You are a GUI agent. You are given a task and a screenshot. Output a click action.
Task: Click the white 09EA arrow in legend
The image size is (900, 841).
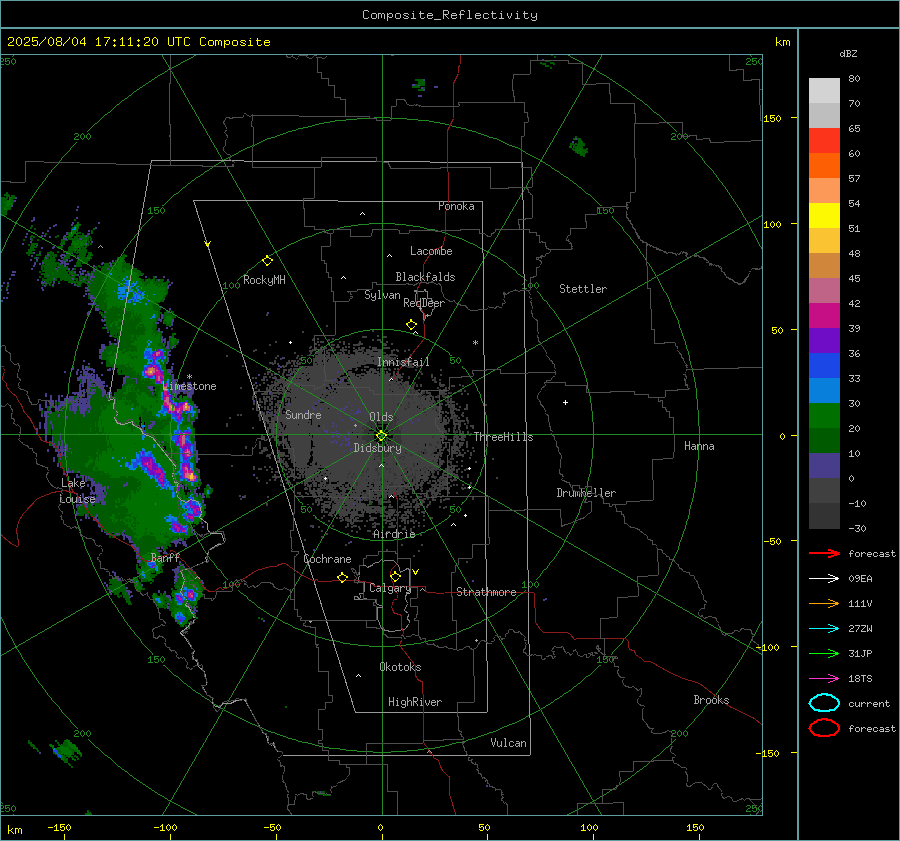pos(824,579)
